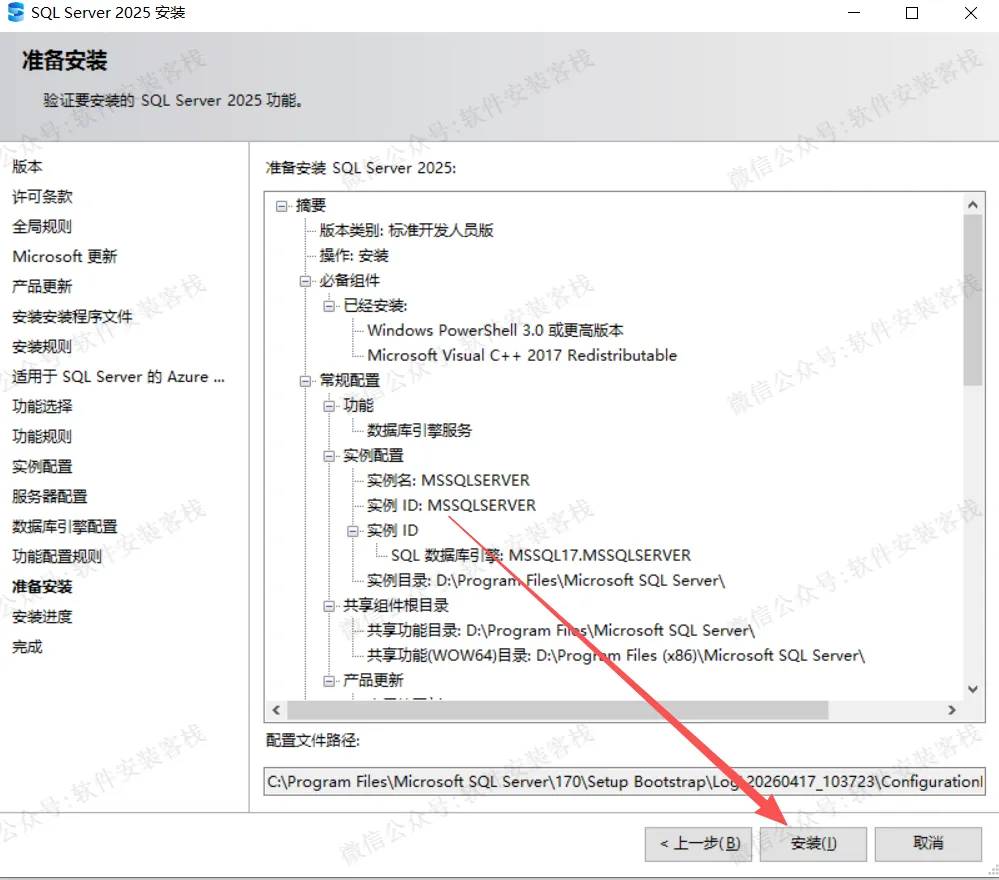This screenshot has height=880, width=999.
Task: Select Windows PowerShell 3.0 或更高版本 row
Action: pos(495,331)
